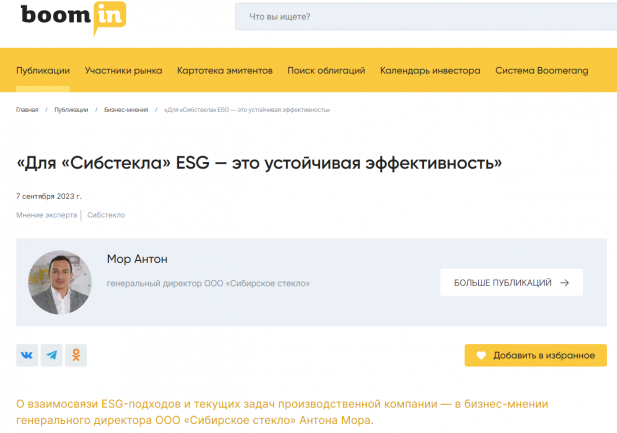Click the Мнение эксперта tag

tap(46, 215)
